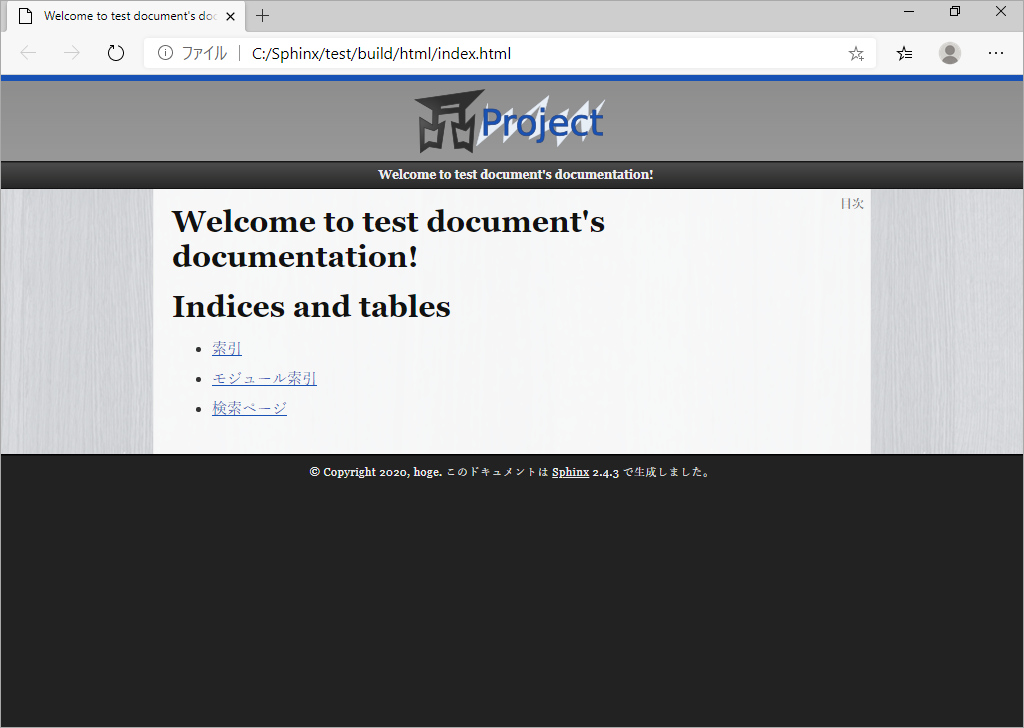This screenshot has height=728, width=1024.
Task: Close the Welcome to test document tab
Action: click(x=231, y=16)
